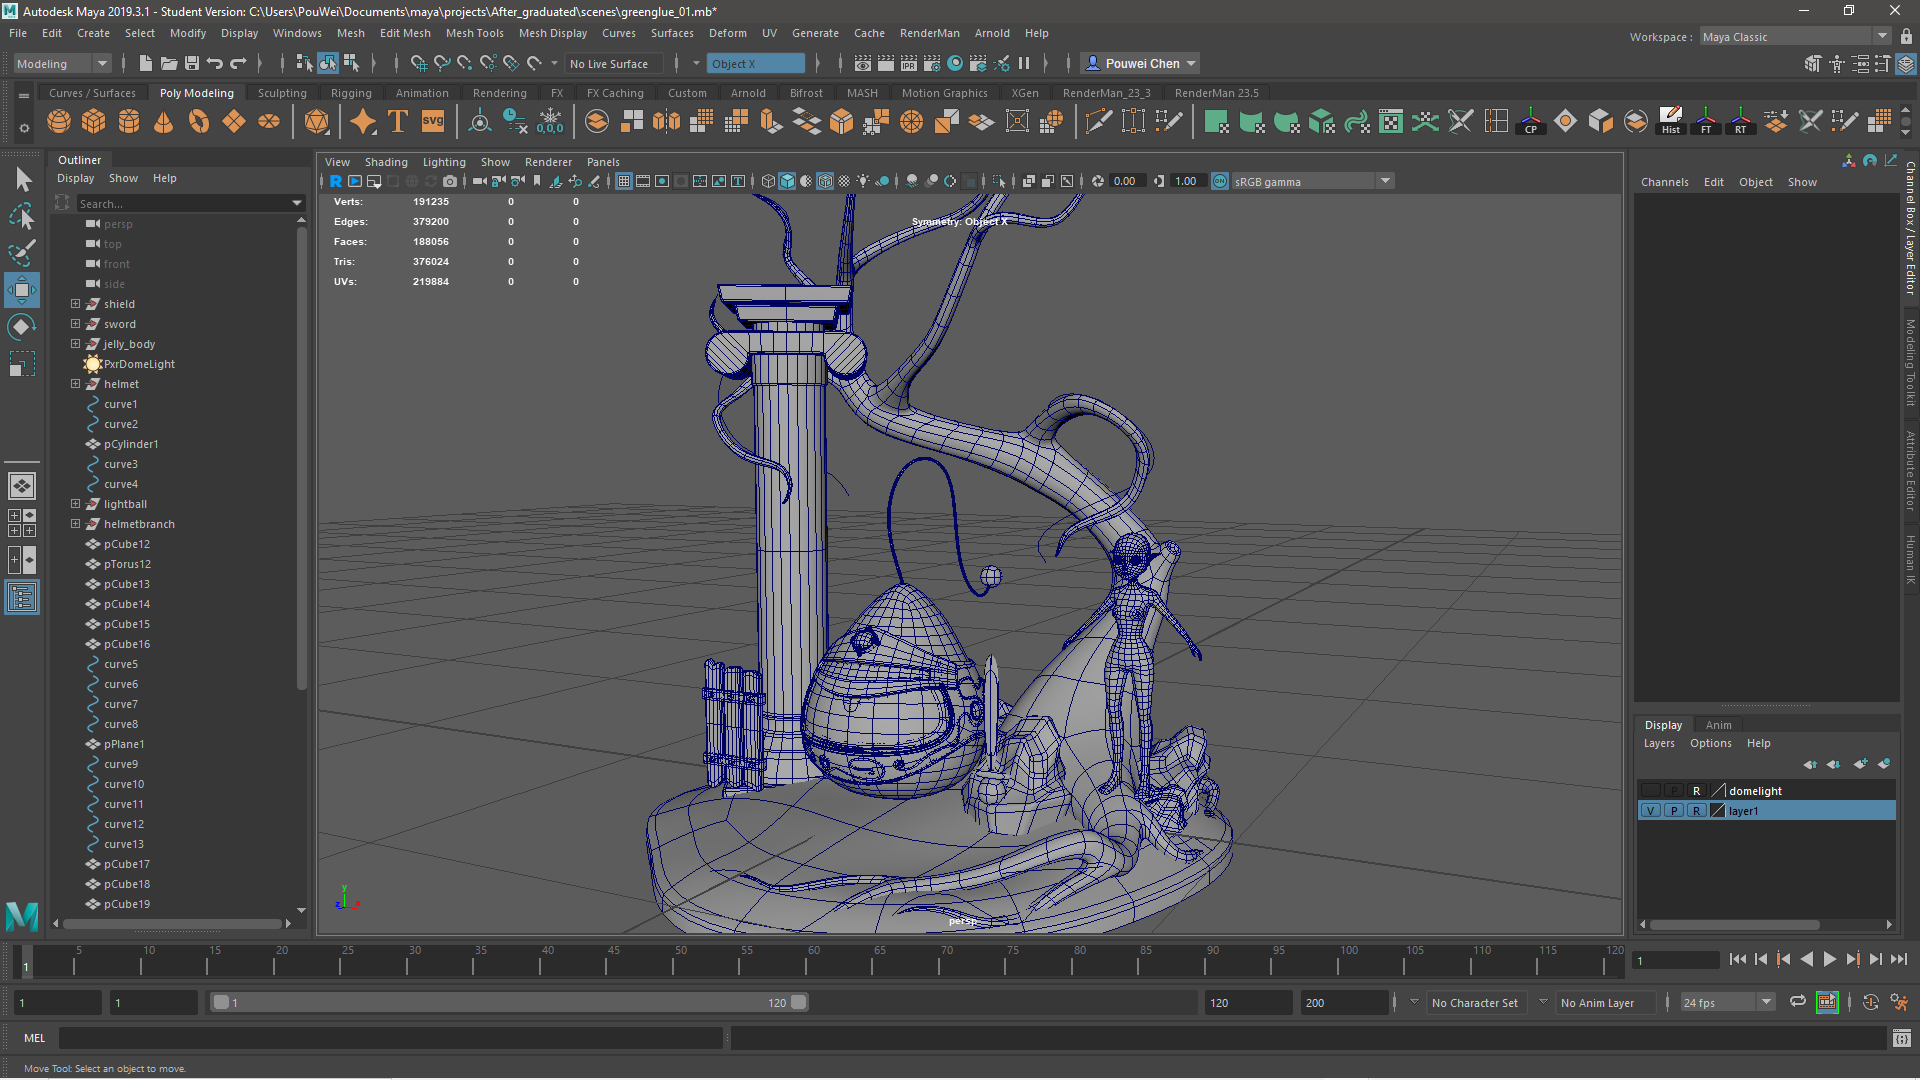Click the Pouwei Chen account button
The width and height of the screenshot is (1920, 1080).
pos(1140,63)
